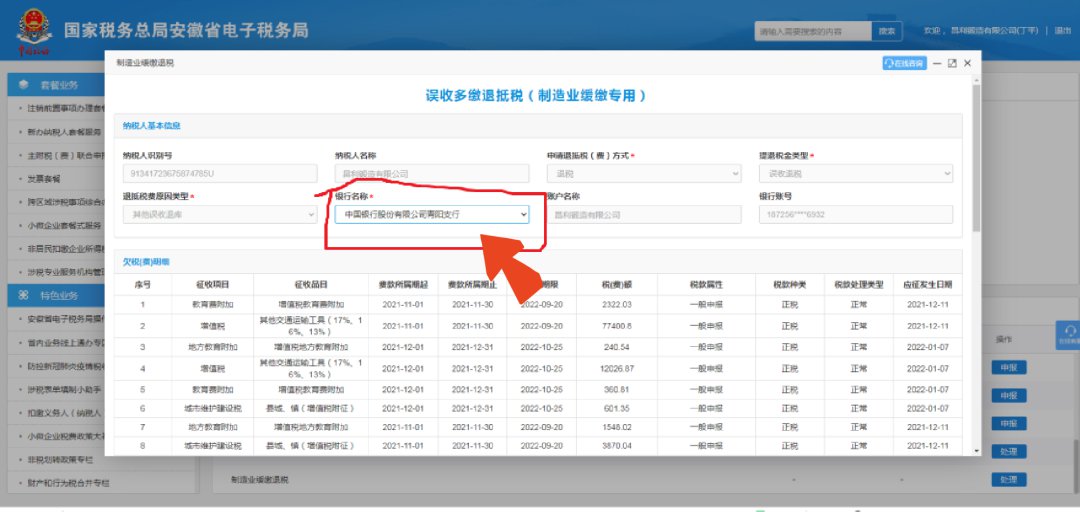
Task: Select 发票套餐 in the left sidebar
Action: tap(46, 179)
